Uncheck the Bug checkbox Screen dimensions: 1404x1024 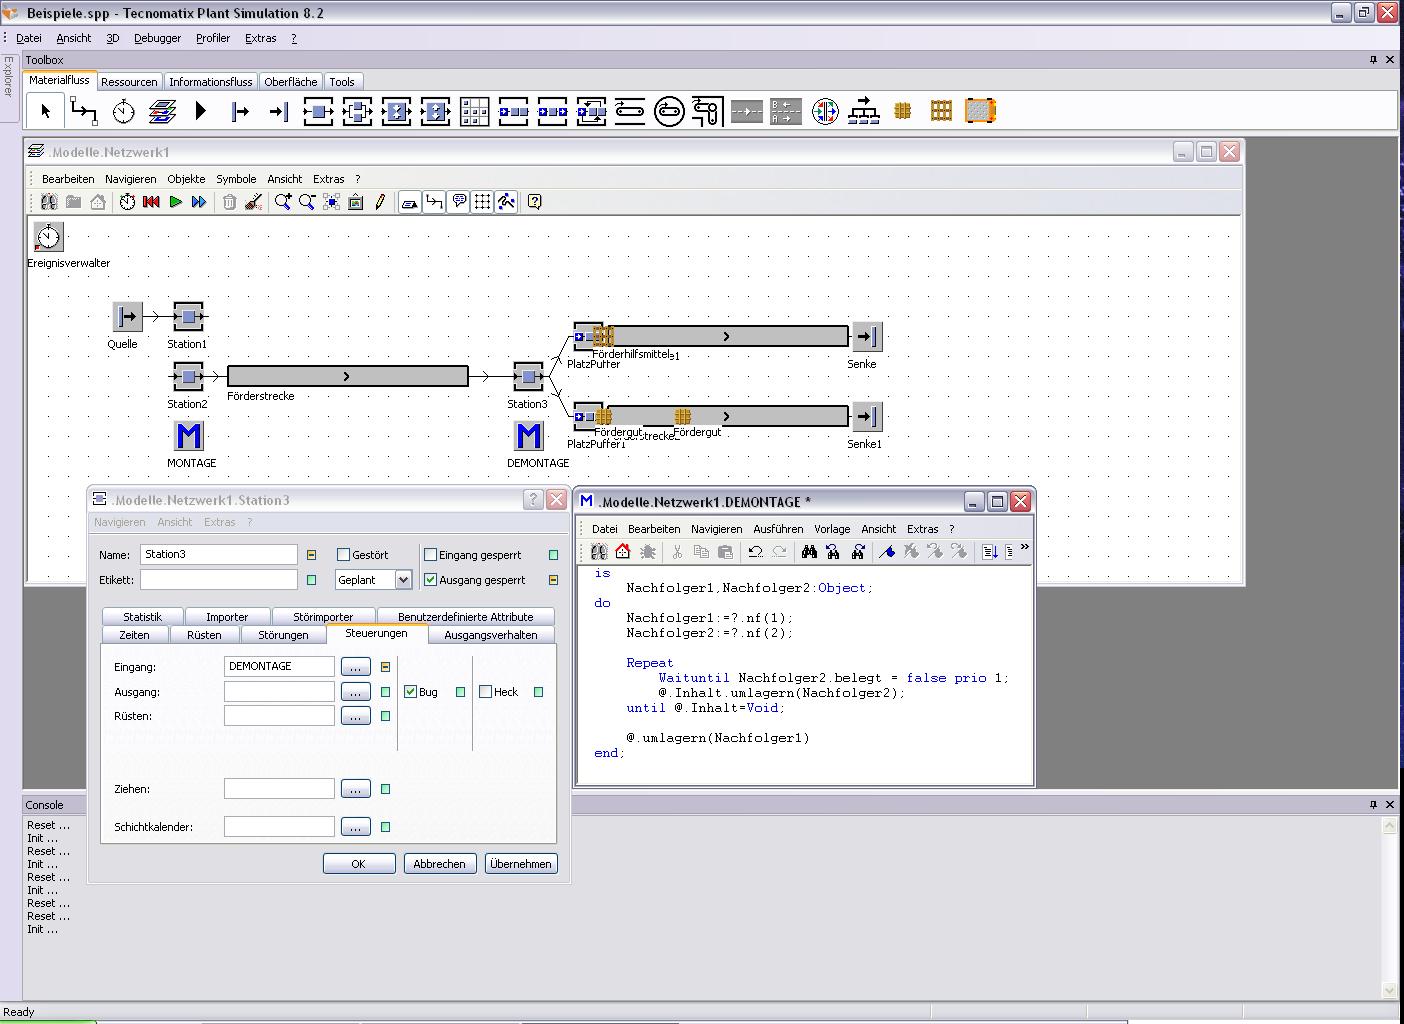point(410,691)
